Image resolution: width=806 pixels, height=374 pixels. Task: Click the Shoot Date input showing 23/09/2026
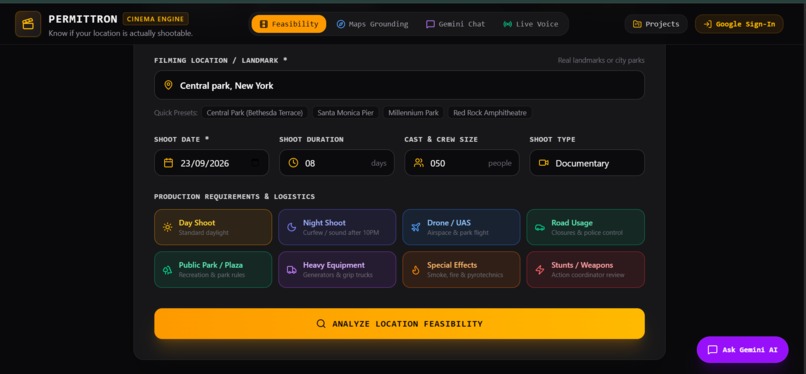click(211, 163)
